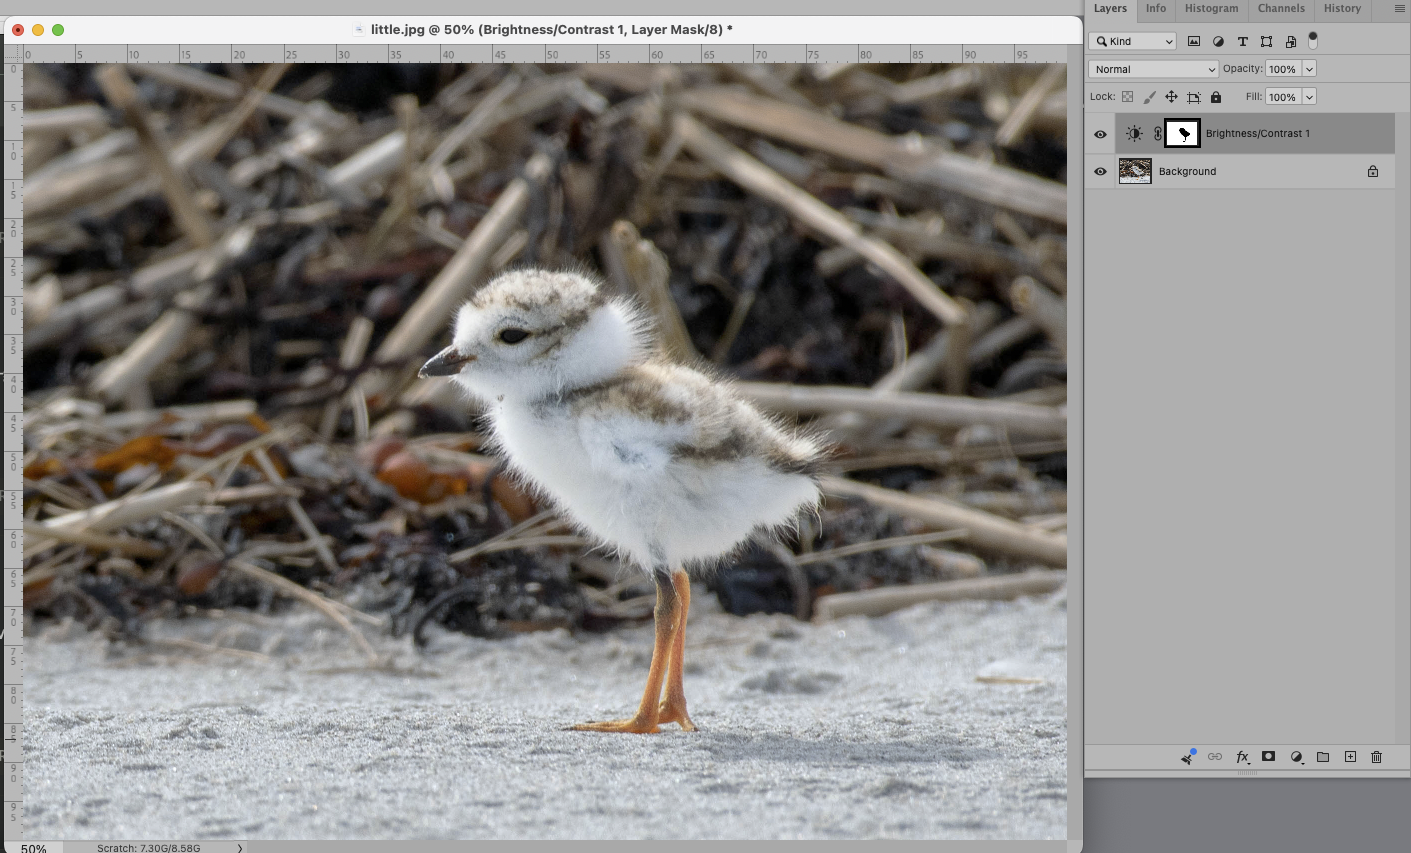
Task: Click the Scratch size status text
Action: tap(148, 848)
